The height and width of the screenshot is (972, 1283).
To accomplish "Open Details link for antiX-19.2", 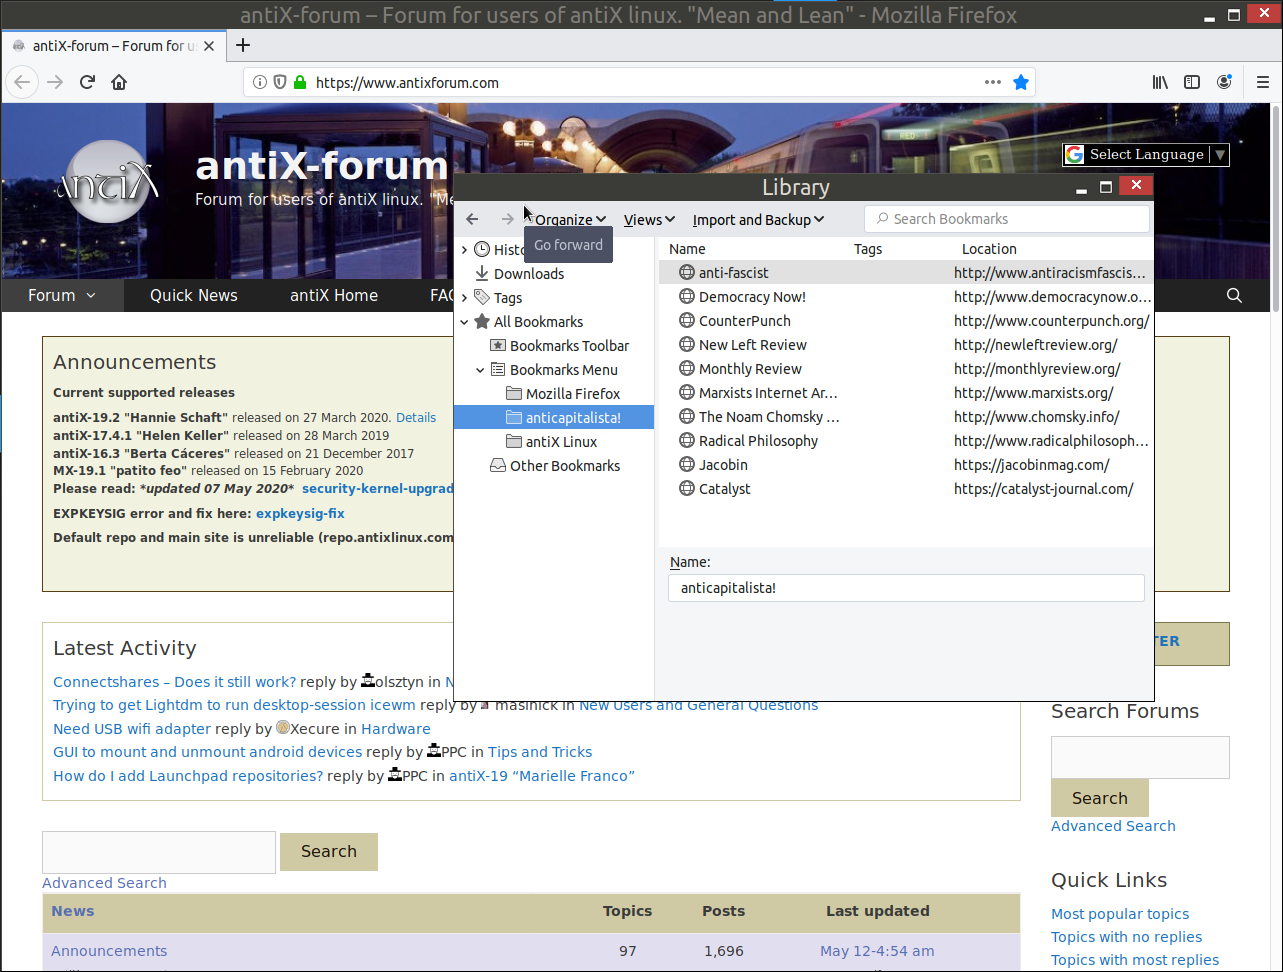I will [x=416, y=417].
